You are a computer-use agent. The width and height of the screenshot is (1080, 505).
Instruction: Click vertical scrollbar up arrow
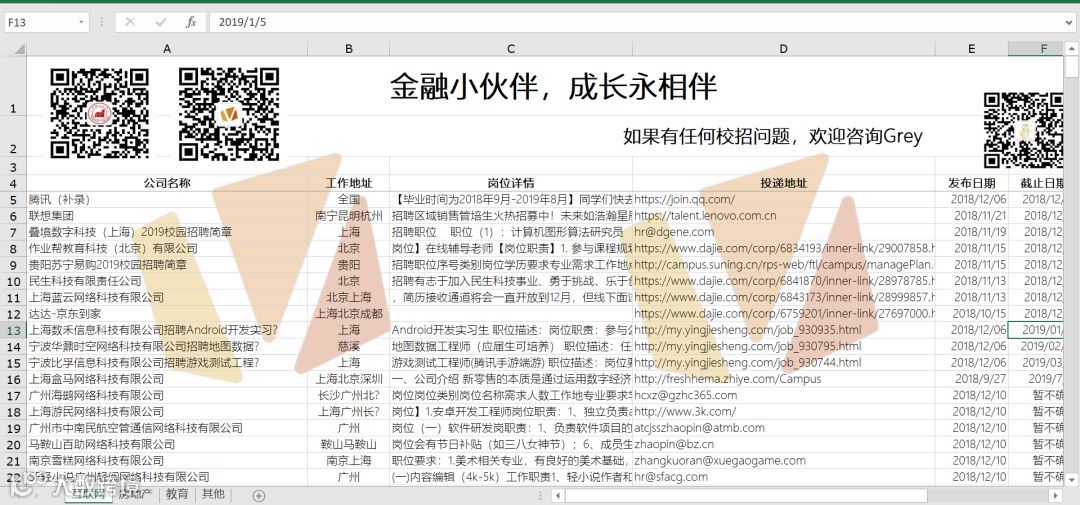click(1072, 49)
